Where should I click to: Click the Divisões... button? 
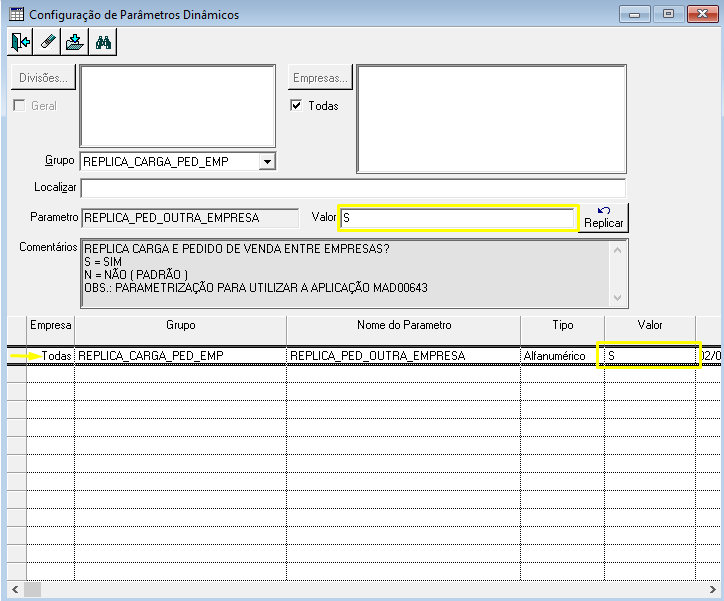pos(43,78)
